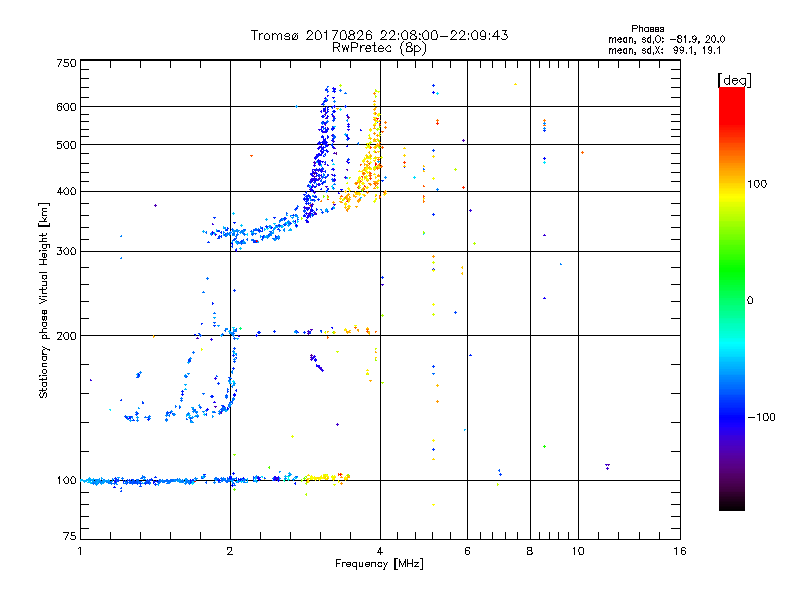Click the '8' frequency tick label
The height and width of the screenshot is (600, 800).
[x=530, y=551]
